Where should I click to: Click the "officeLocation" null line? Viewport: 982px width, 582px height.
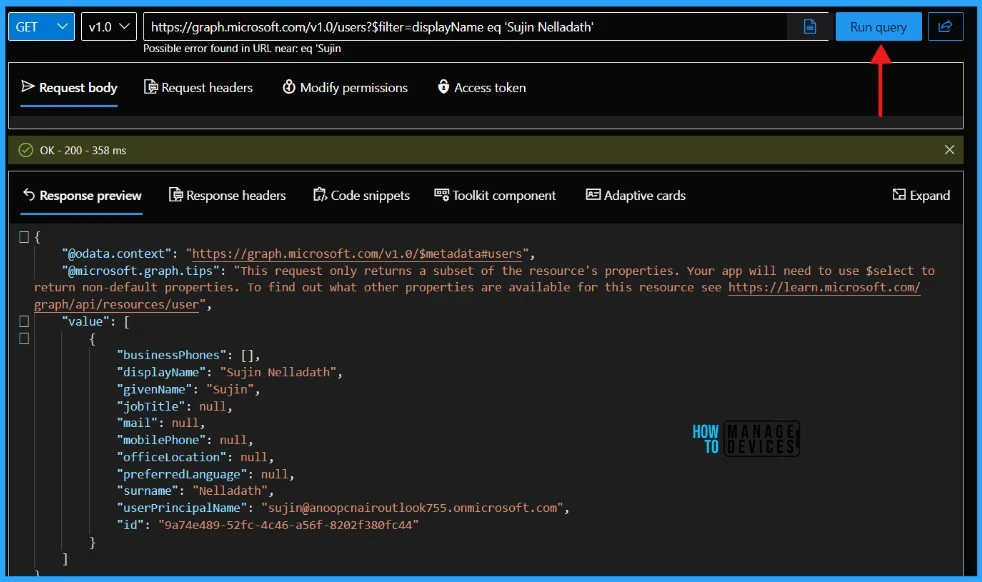tap(195, 457)
